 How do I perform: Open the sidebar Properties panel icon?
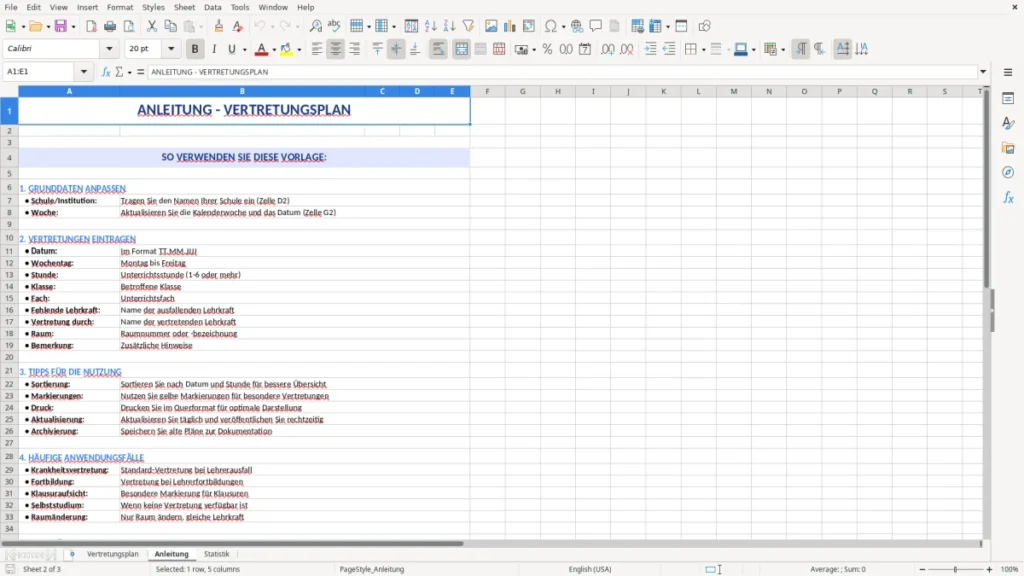point(1008,98)
